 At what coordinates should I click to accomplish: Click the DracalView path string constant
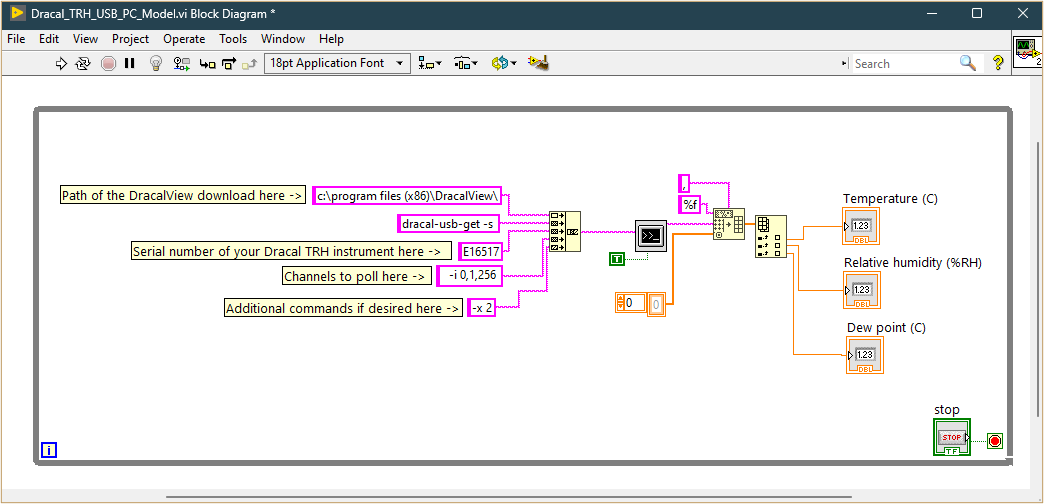click(407, 196)
